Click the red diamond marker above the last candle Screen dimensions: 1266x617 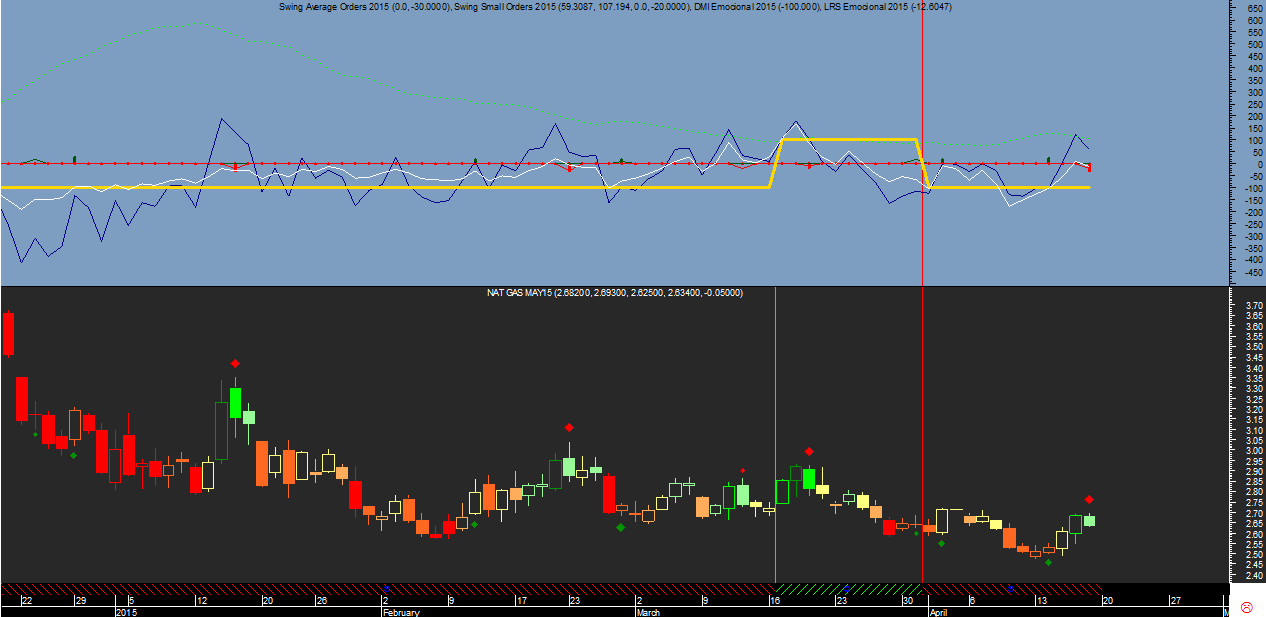1089,499
